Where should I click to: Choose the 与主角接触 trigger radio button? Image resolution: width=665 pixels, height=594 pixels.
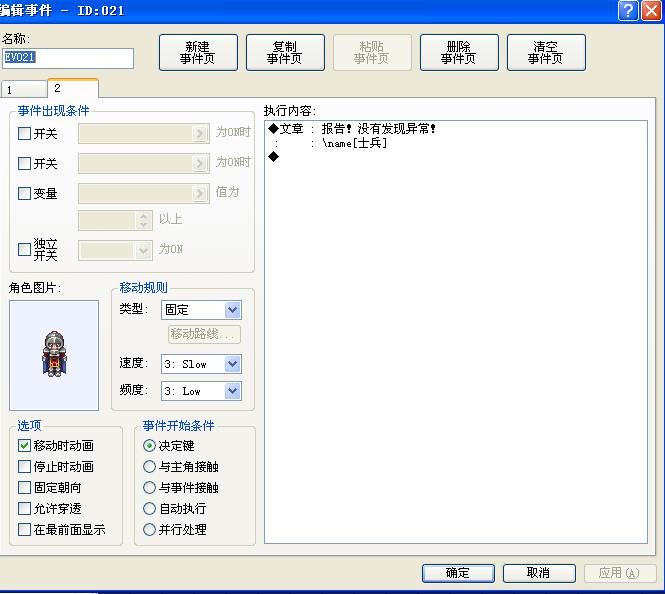(x=149, y=466)
